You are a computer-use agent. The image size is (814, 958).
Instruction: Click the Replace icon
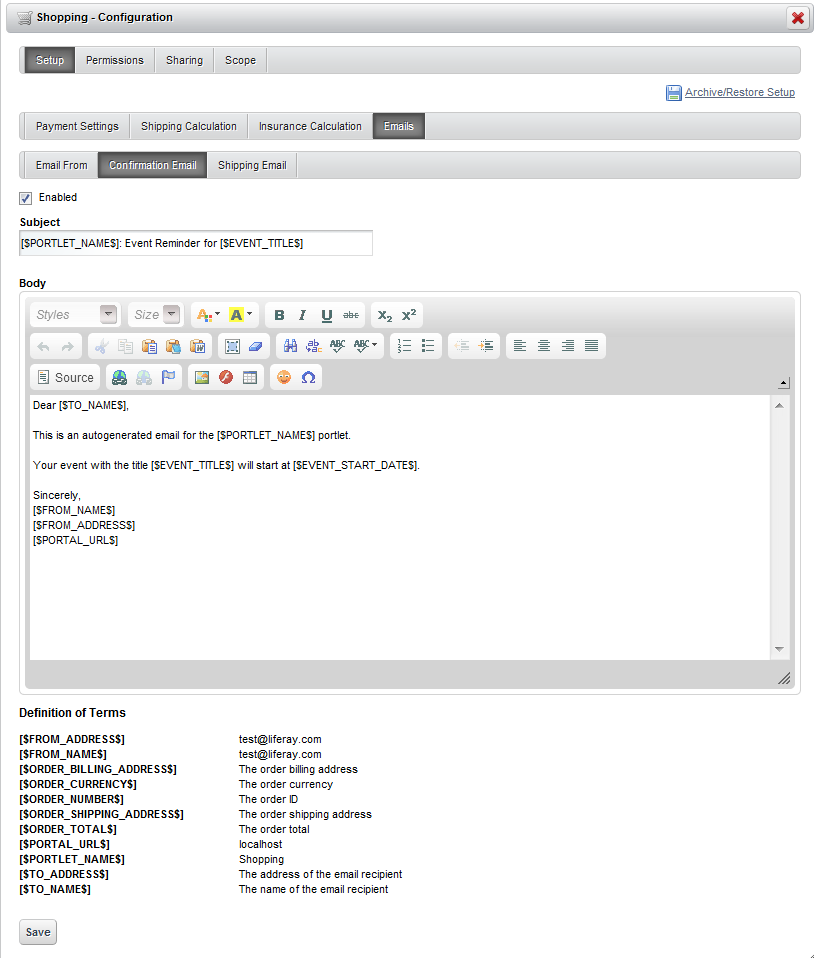pyautogui.click(x=314, y=346)
